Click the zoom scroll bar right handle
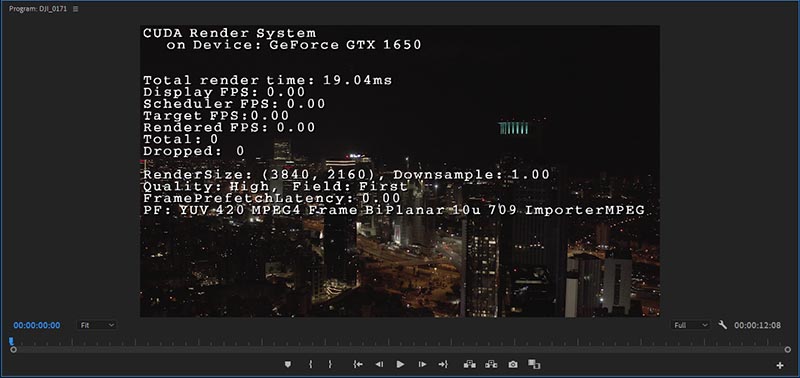This screenshot has width=800, height=378. tap(788, 350)
